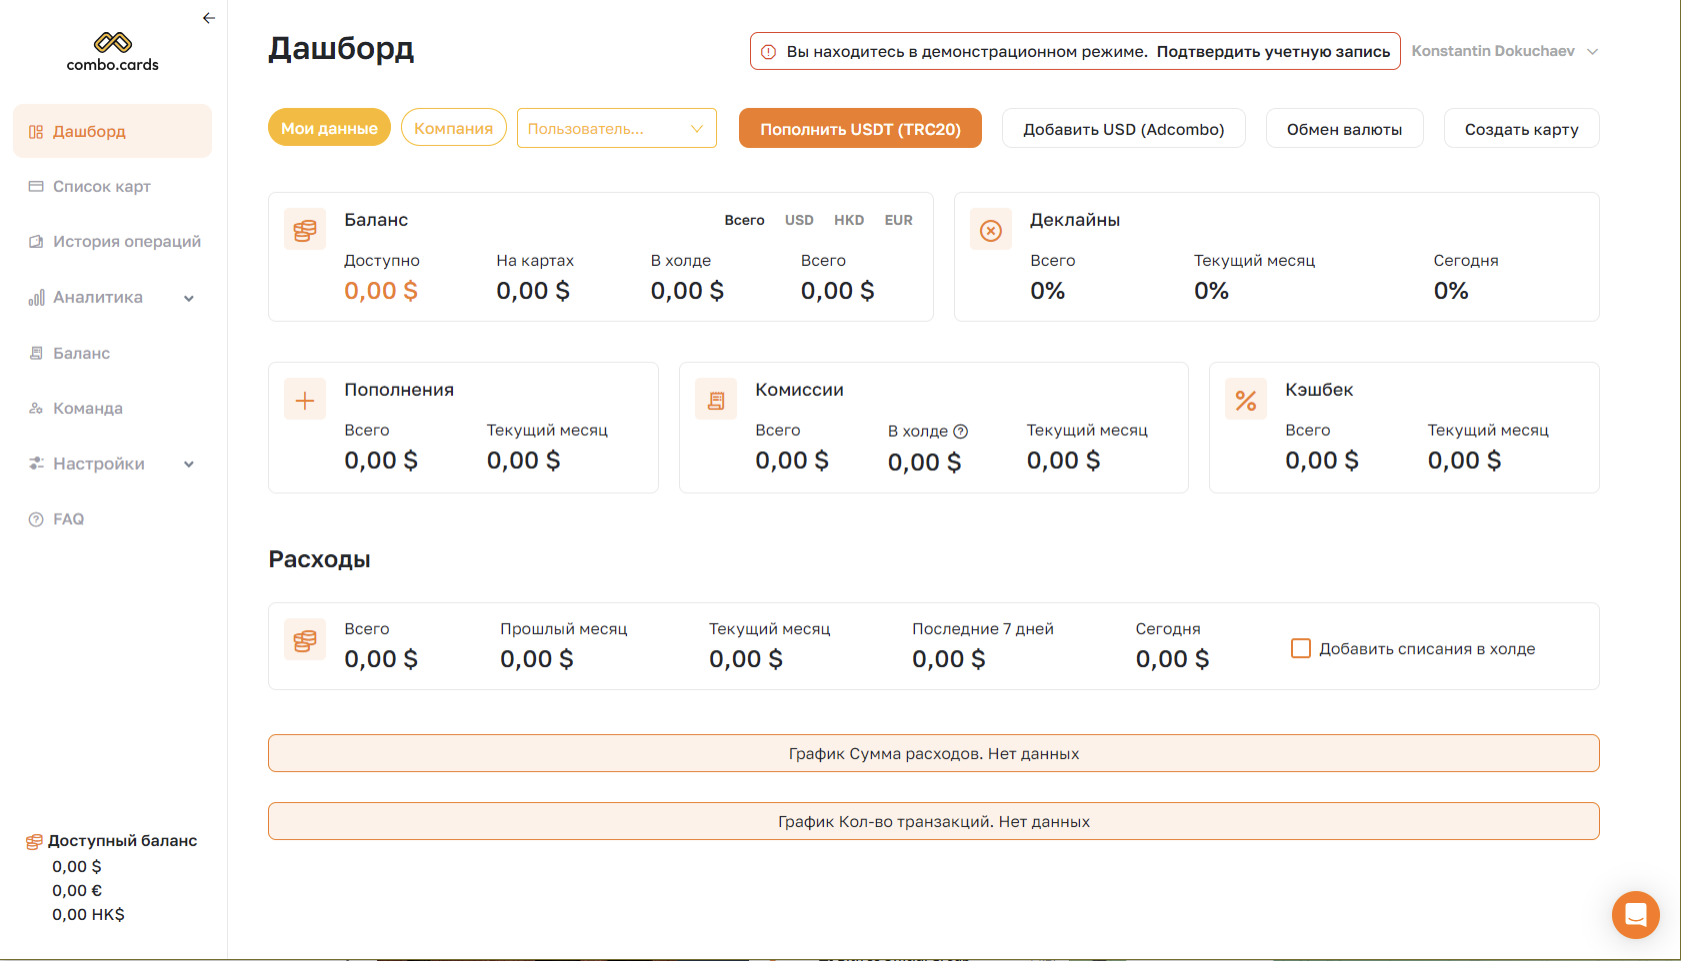Click График Кол-во транзакций banner
Image resolution: width=1681 pixels, height=961 pixels.
[934, 821]
